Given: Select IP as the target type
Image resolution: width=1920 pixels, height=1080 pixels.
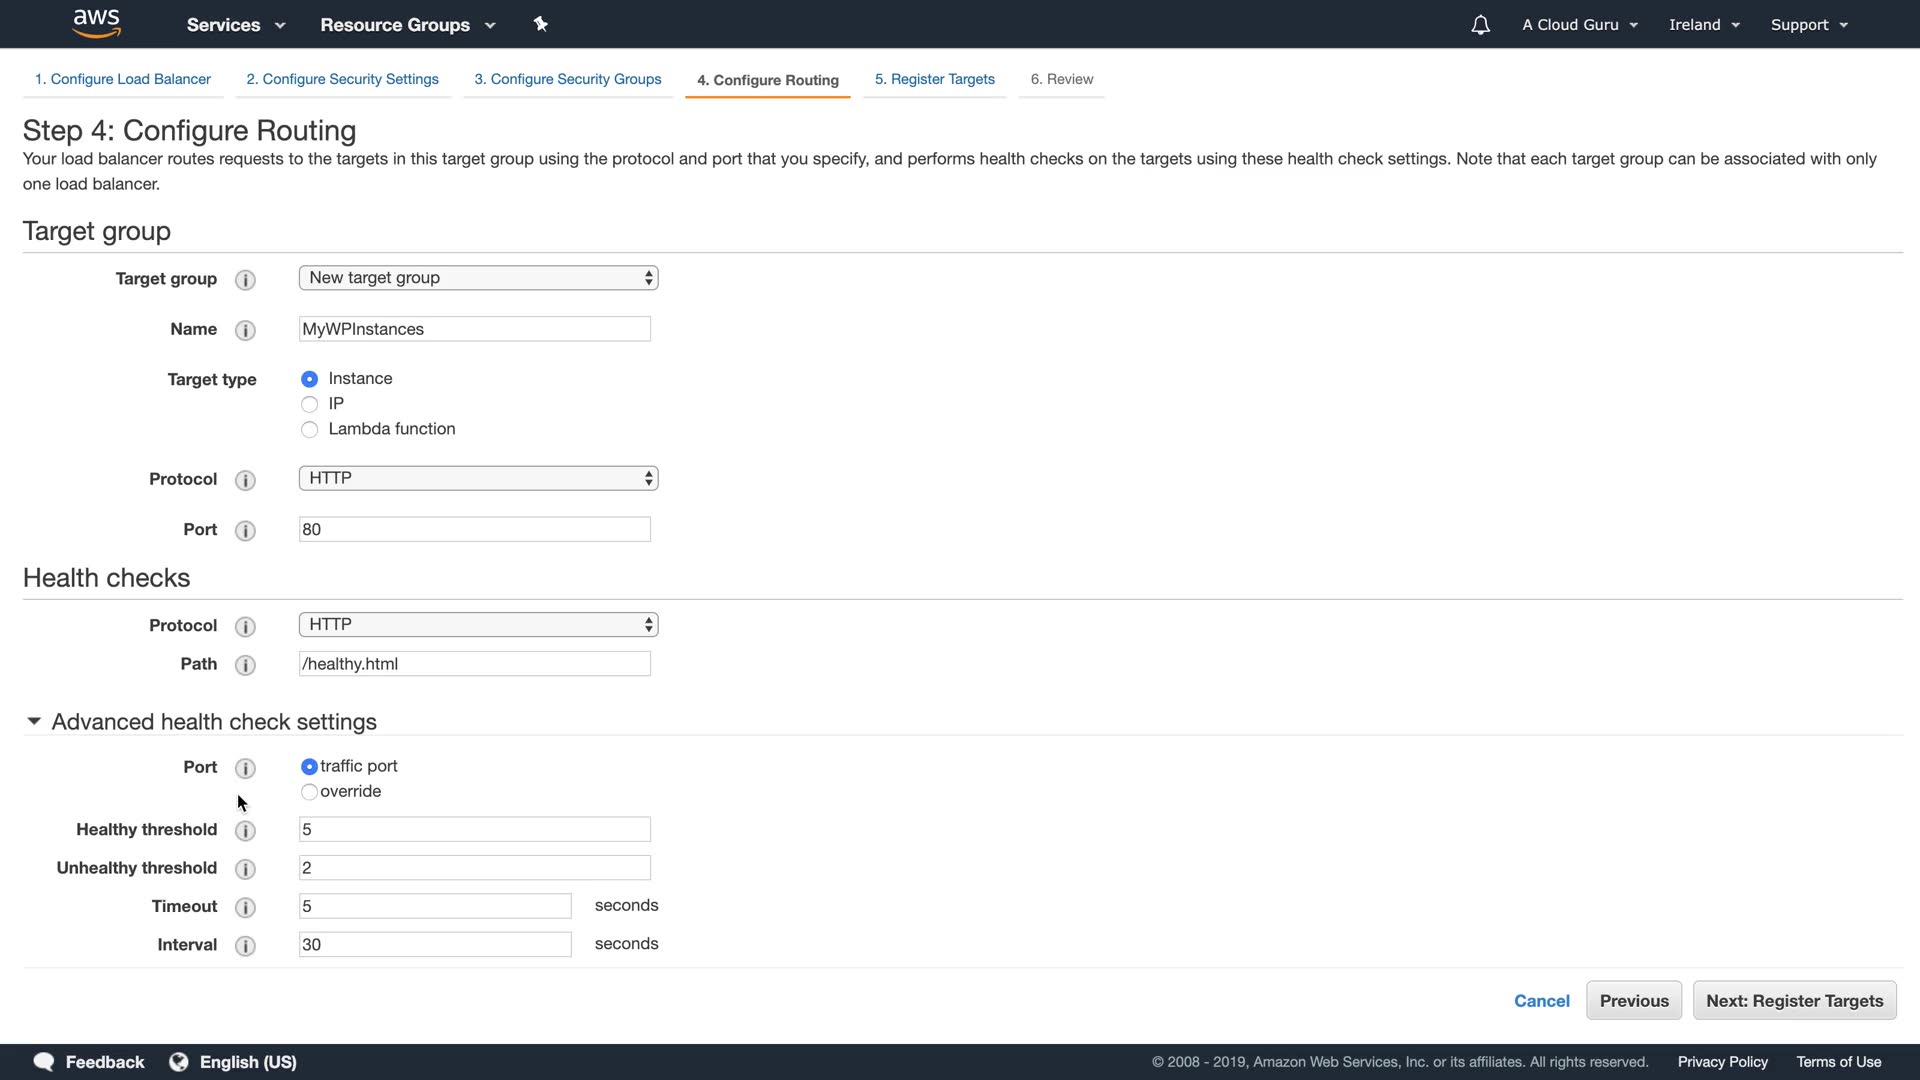Looking at the screenshot, I should (x=309, y=404).
